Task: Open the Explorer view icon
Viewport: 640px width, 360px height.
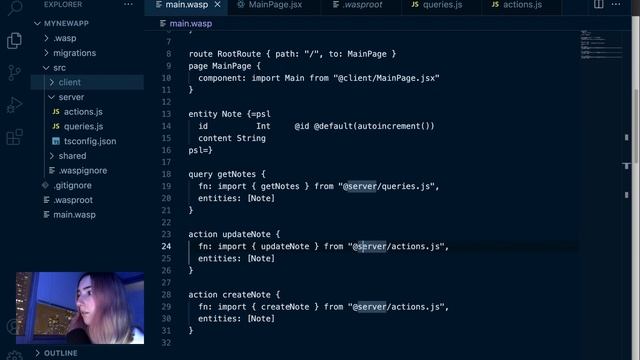Action: tap(15, 41)
